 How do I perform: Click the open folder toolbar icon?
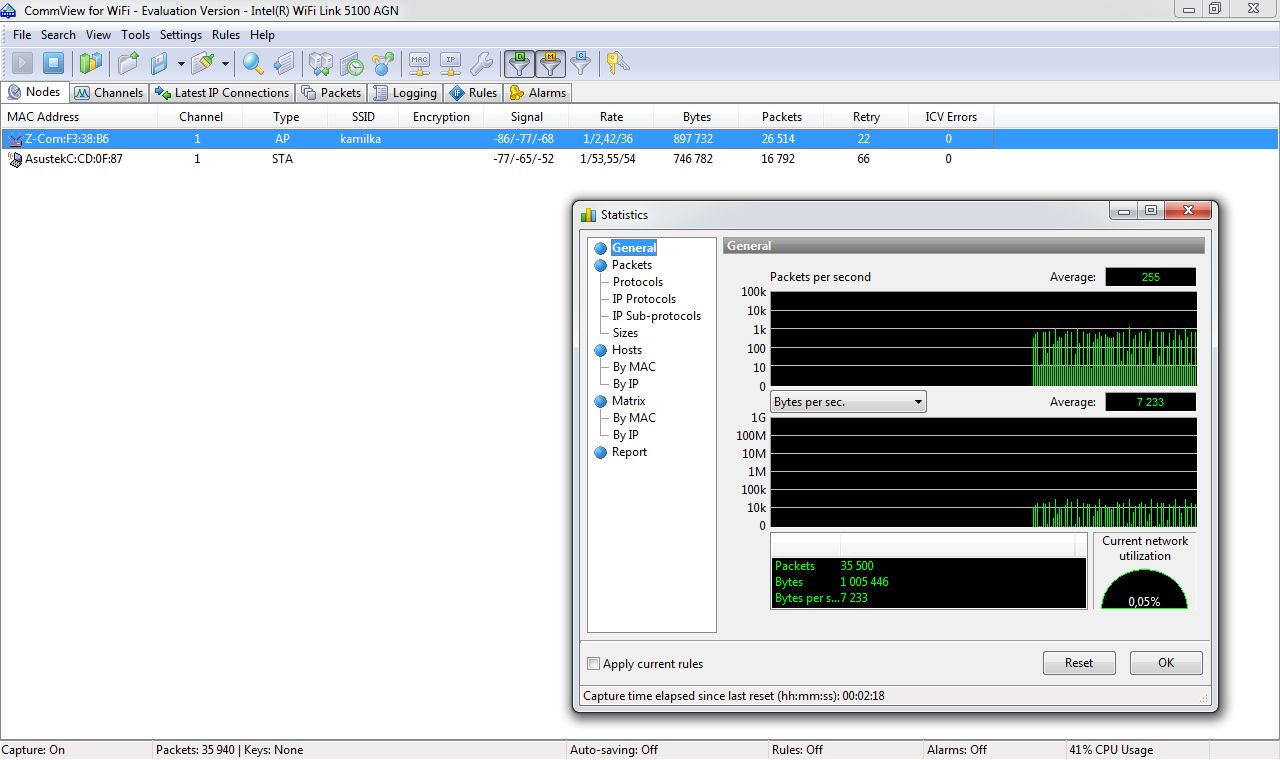click(x=128, y=64)
